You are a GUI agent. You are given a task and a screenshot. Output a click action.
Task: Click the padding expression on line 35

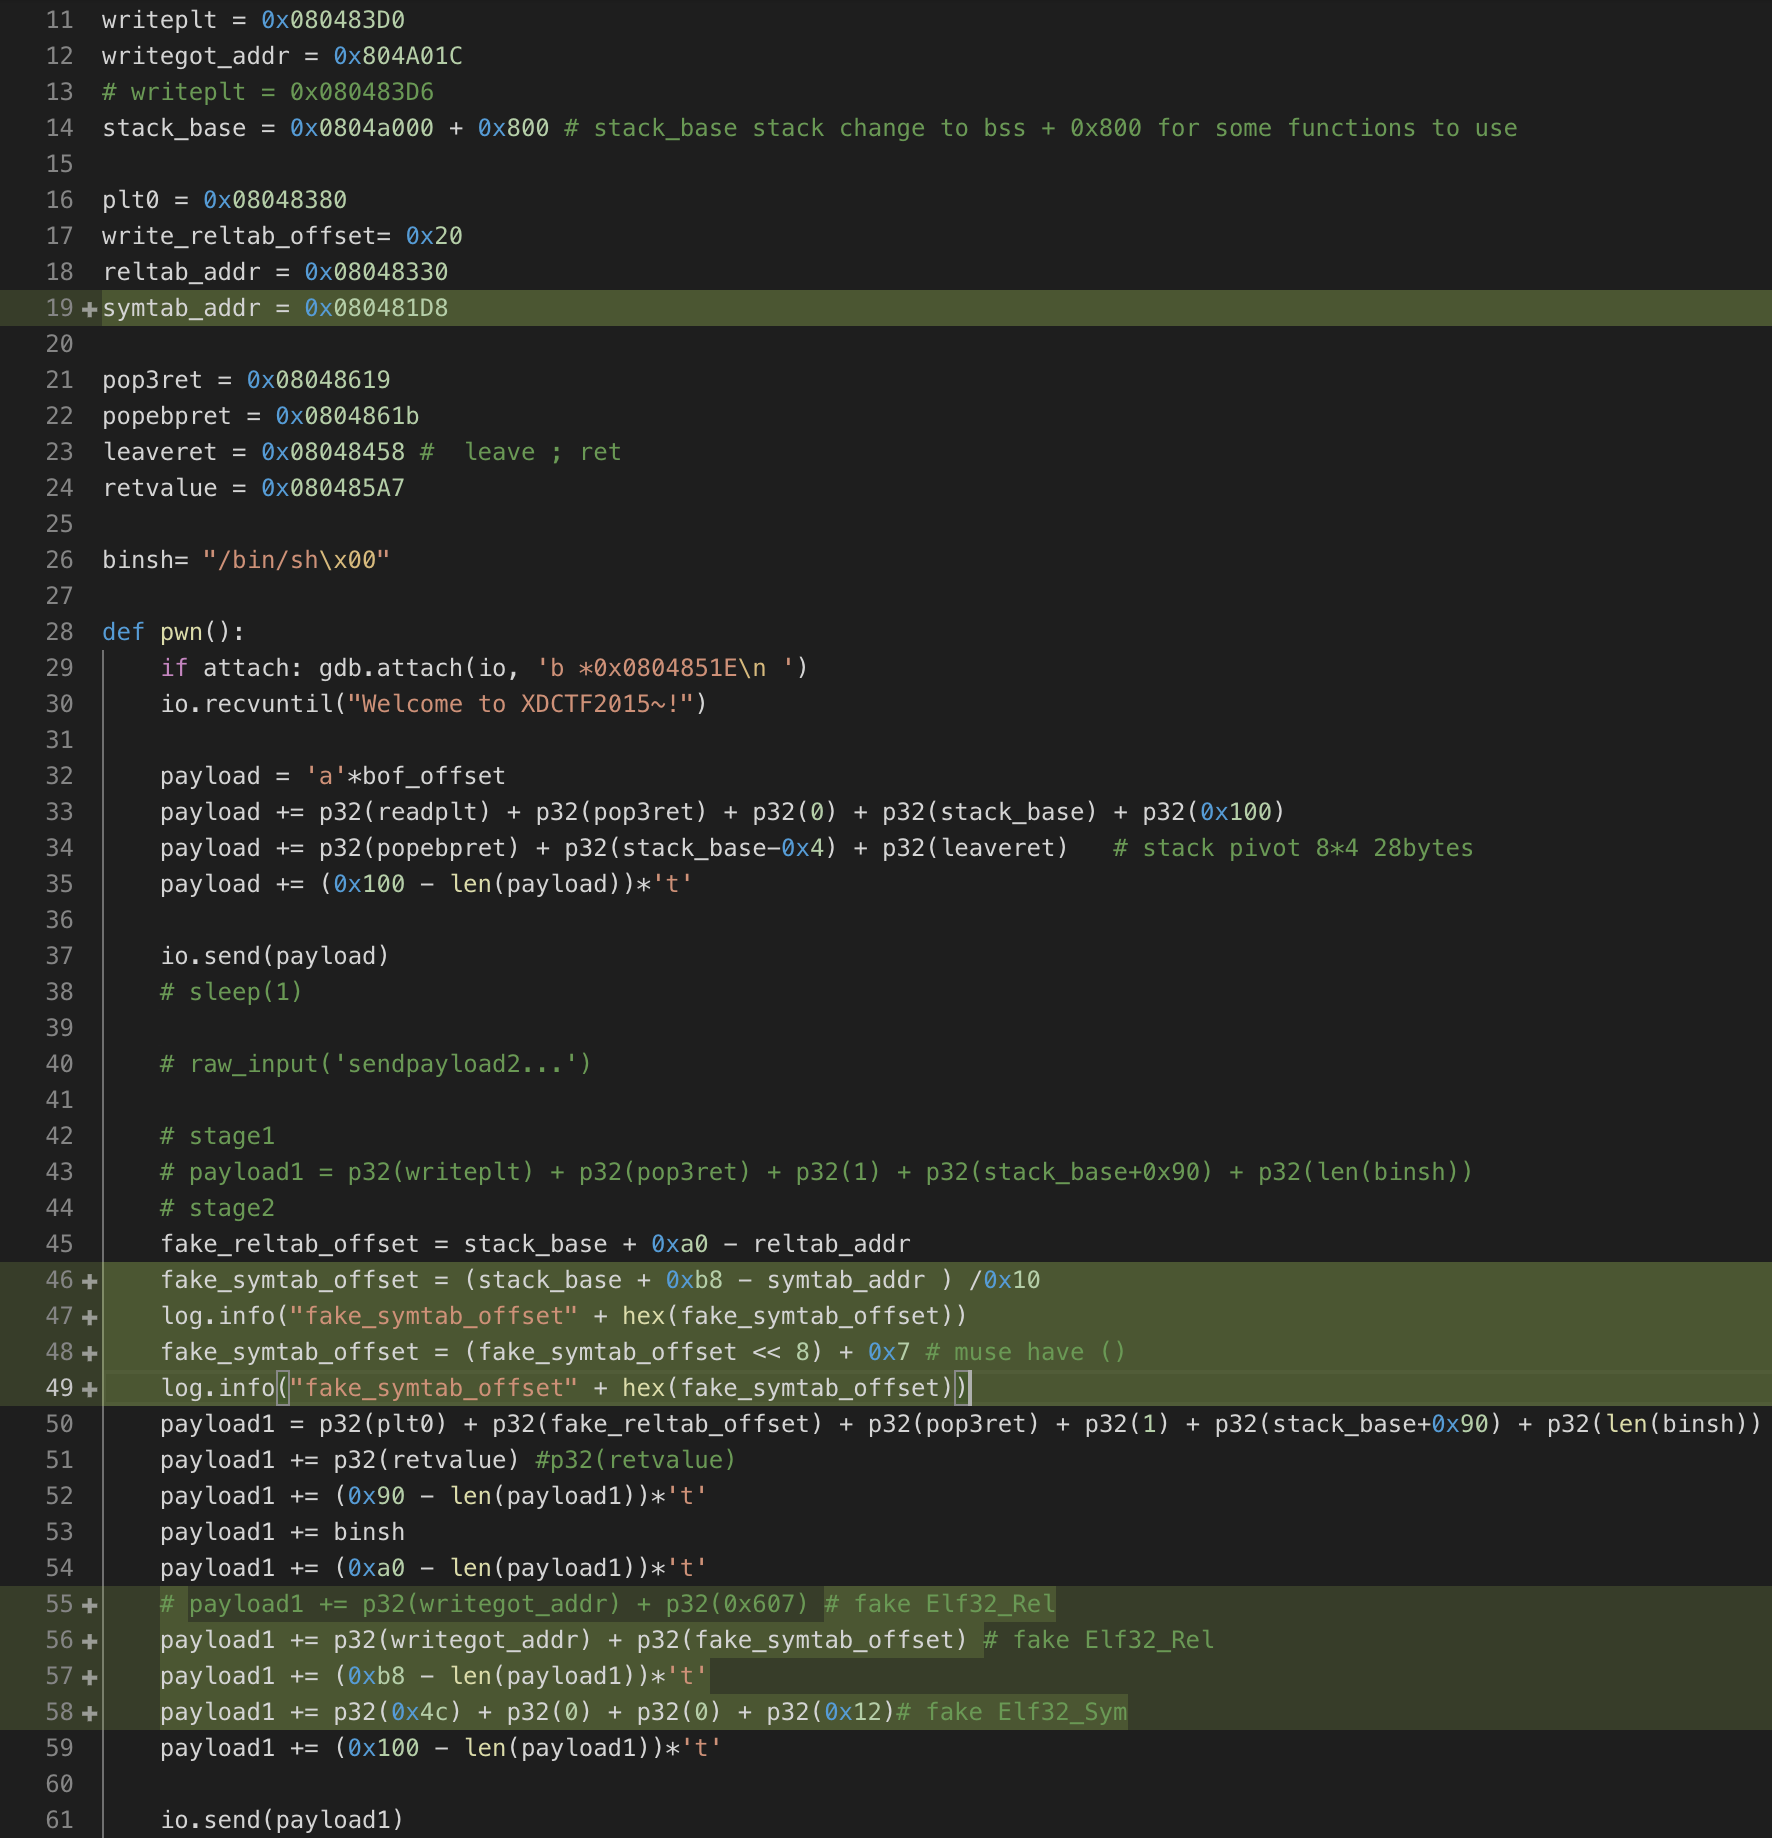point(506,884)
